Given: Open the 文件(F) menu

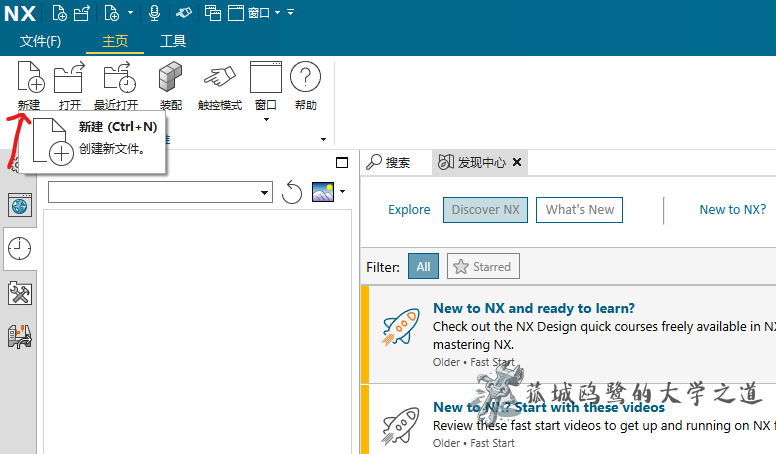Looking at the screenshot, I should point(41,41).
